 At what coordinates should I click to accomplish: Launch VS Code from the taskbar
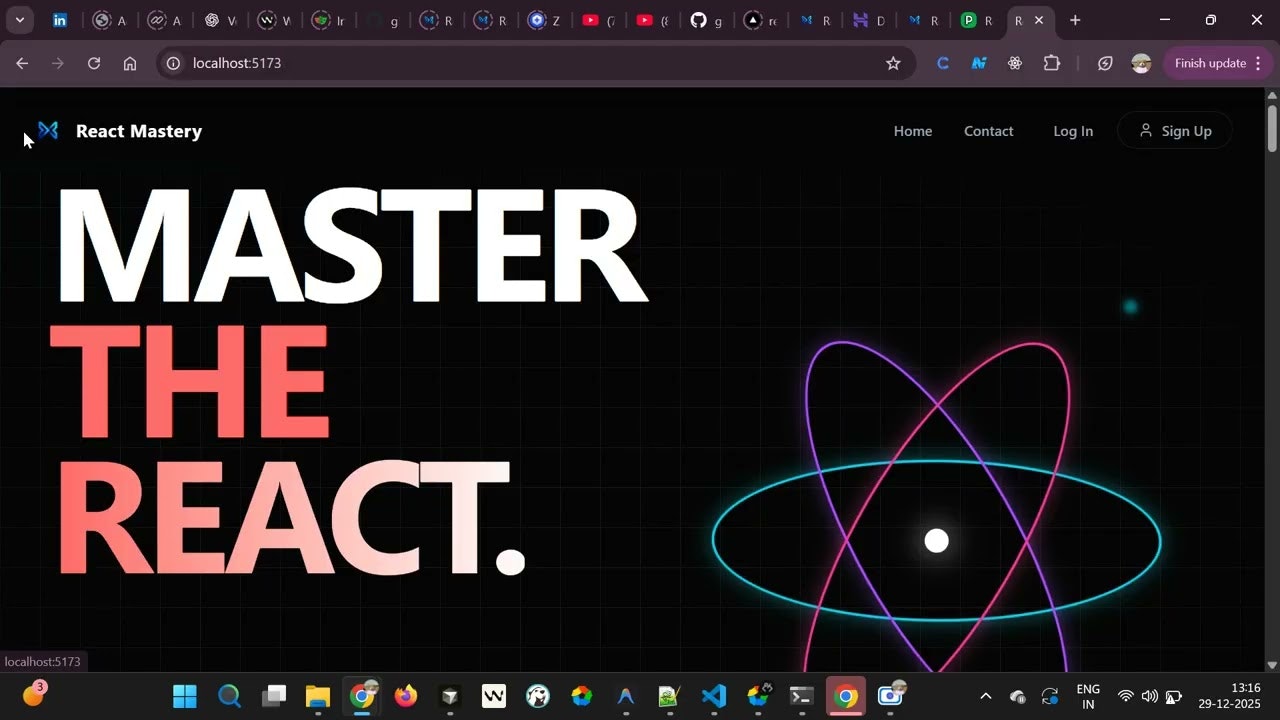pyautogui.click(x=713, y=695)
